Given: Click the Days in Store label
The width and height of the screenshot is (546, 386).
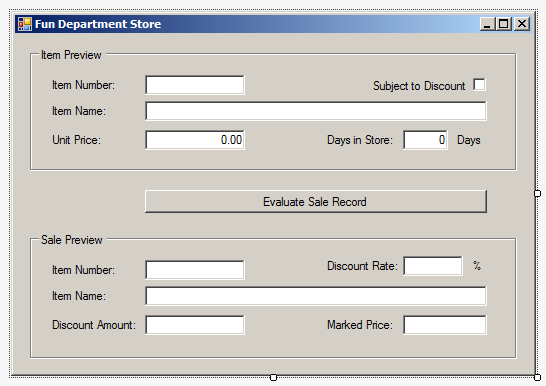Looking at the screenshot, I should (x=360, y=140).
